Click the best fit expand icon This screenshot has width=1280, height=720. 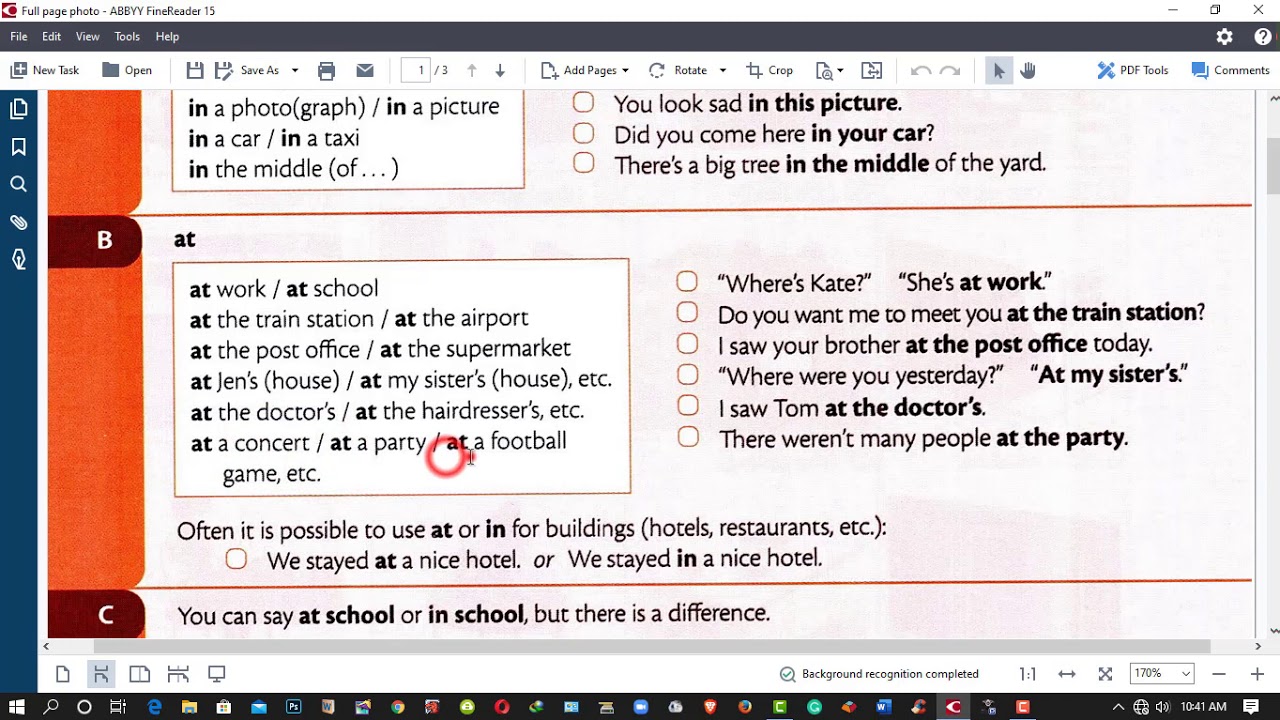pos(1105,674)
